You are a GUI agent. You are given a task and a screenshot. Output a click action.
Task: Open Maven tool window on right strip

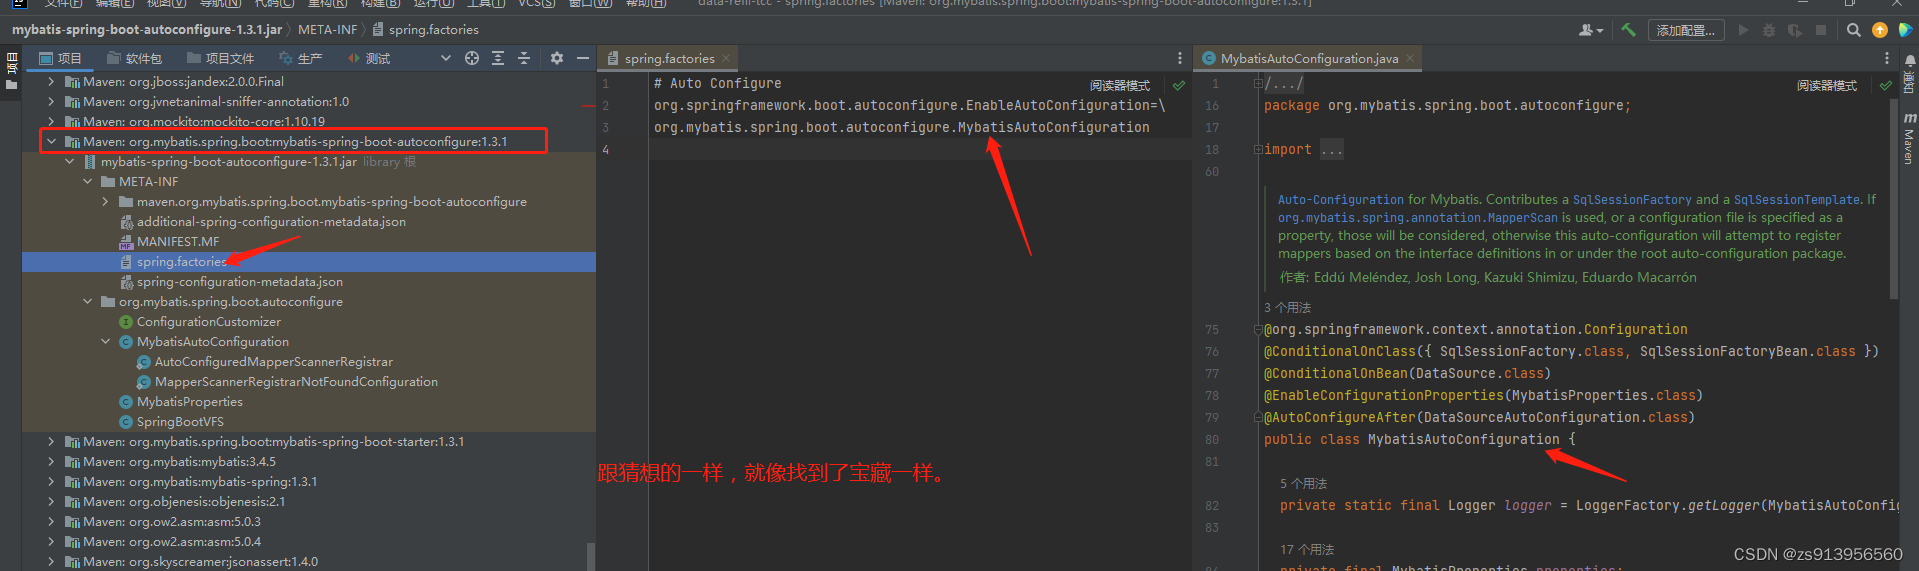coord(1909,138)
